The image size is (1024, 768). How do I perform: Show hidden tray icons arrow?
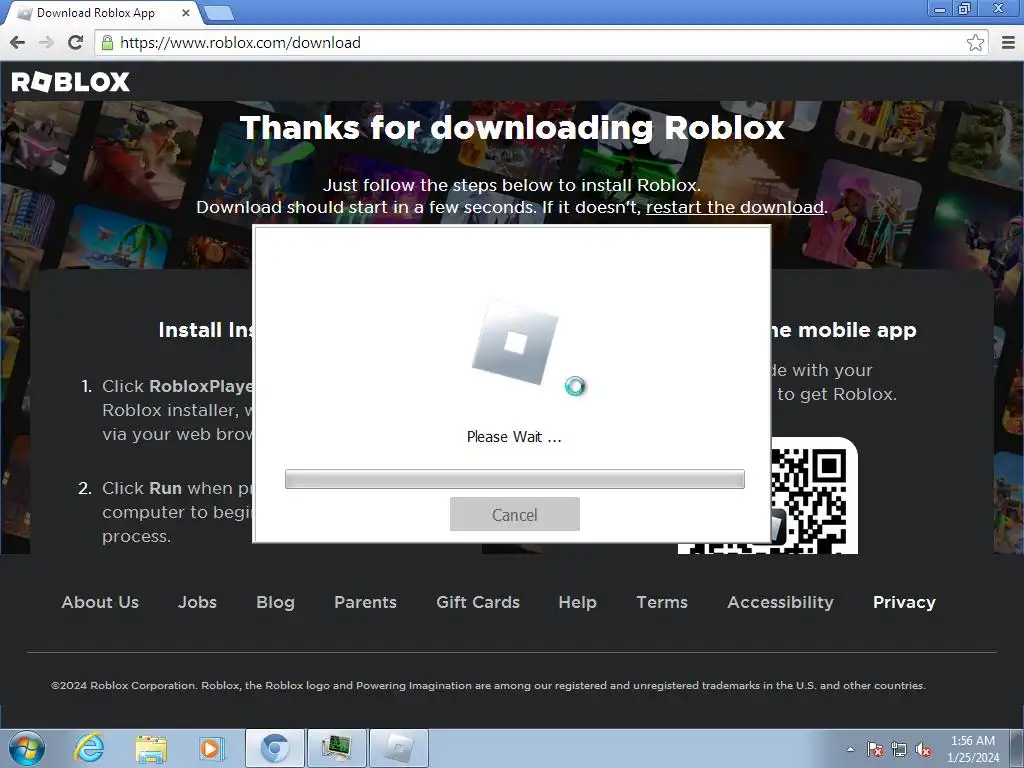pyautogui.click(x=850, y=749)
